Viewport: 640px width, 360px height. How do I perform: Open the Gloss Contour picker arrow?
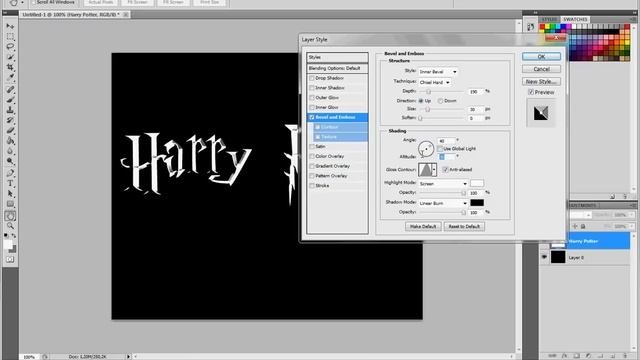pos(434,169)
